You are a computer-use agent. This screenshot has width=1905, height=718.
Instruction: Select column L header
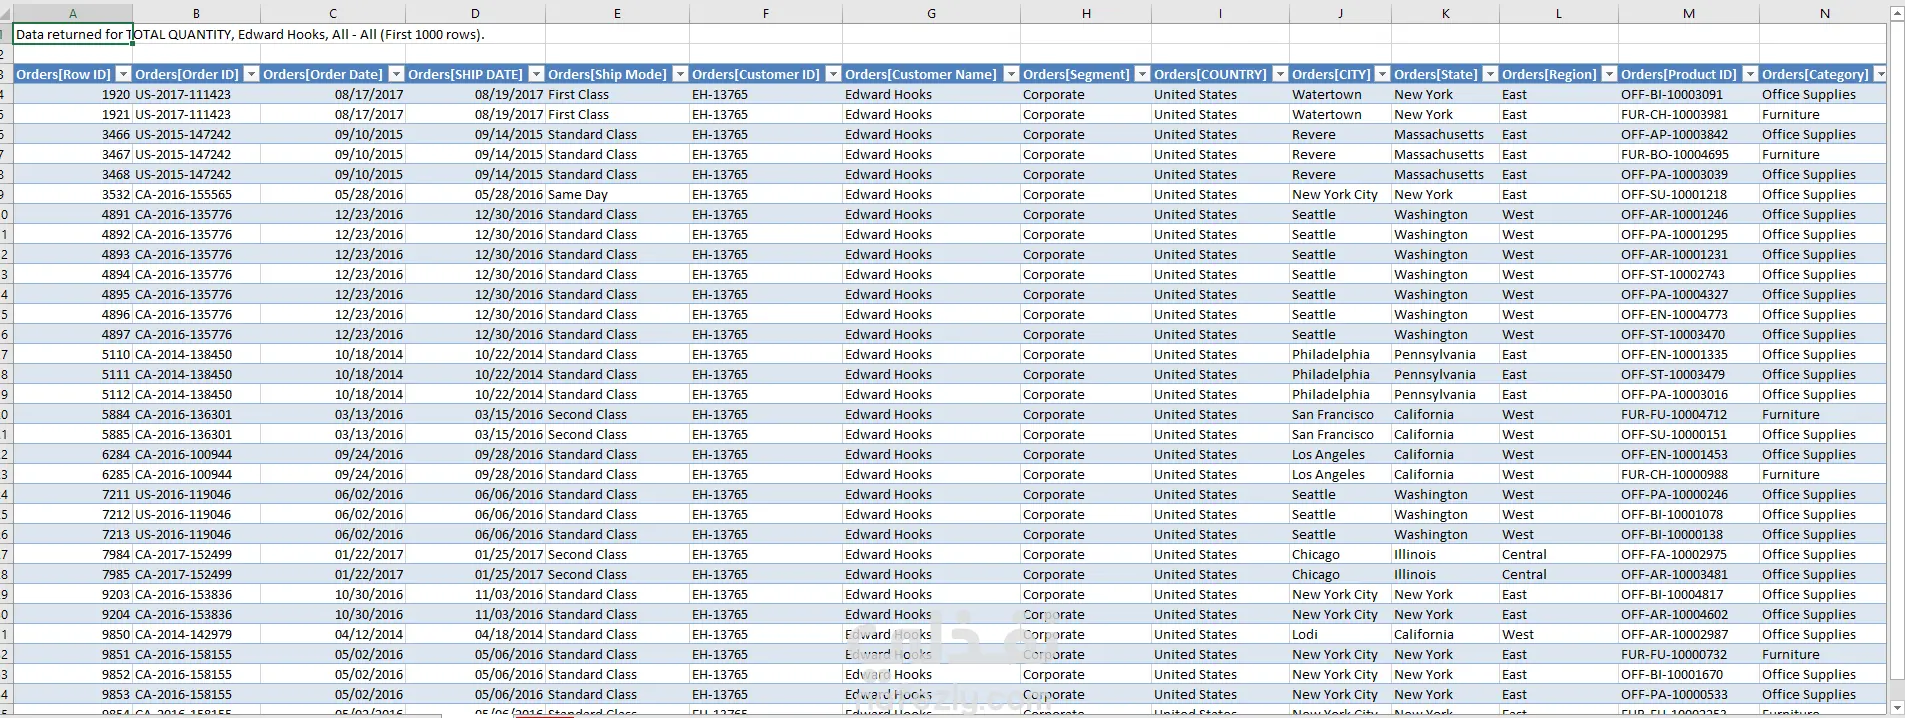1558,13
